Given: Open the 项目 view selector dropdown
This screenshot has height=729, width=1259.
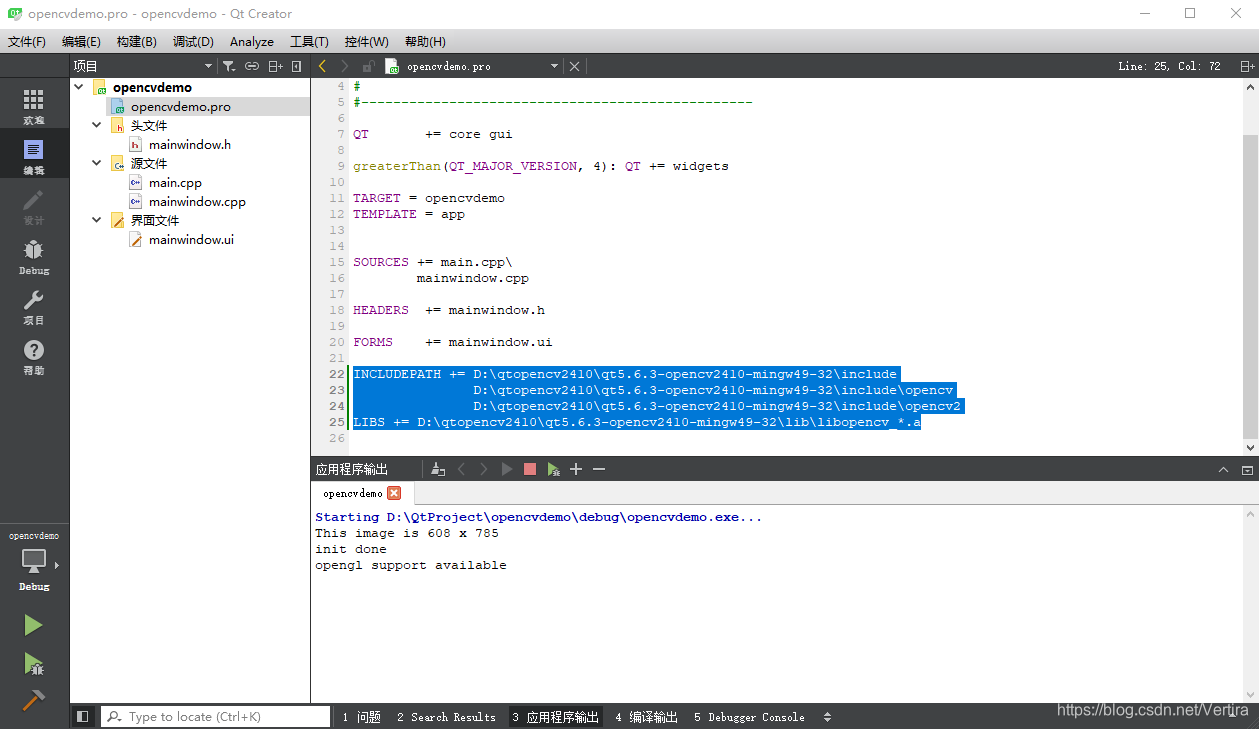Looking at the screenshot, I should [x=142, y=66].
